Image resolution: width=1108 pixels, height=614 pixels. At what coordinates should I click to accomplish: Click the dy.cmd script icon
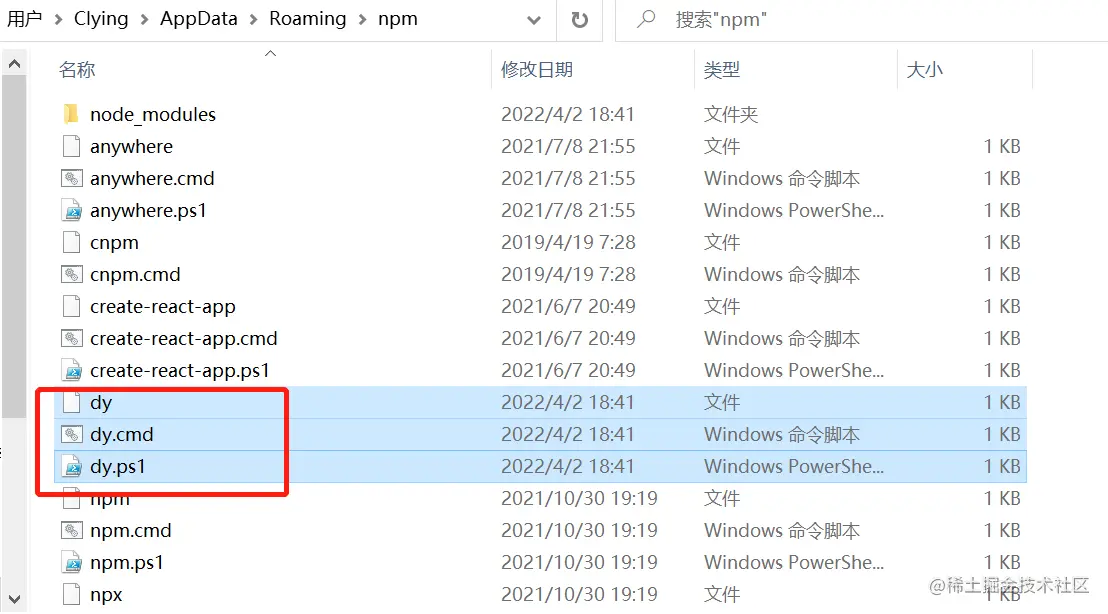point(71,435)
